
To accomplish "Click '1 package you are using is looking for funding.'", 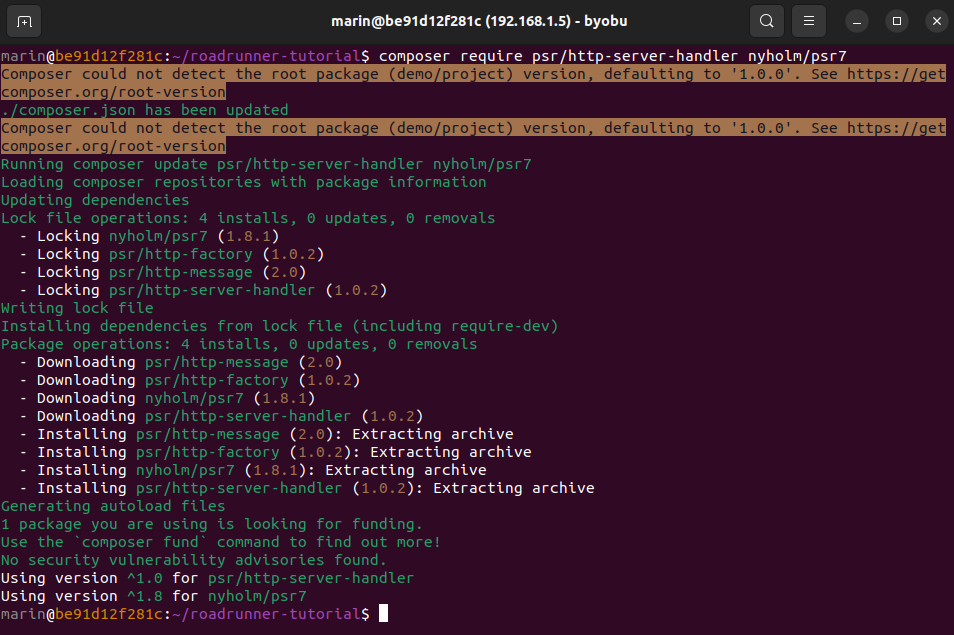I will point(212,524).
